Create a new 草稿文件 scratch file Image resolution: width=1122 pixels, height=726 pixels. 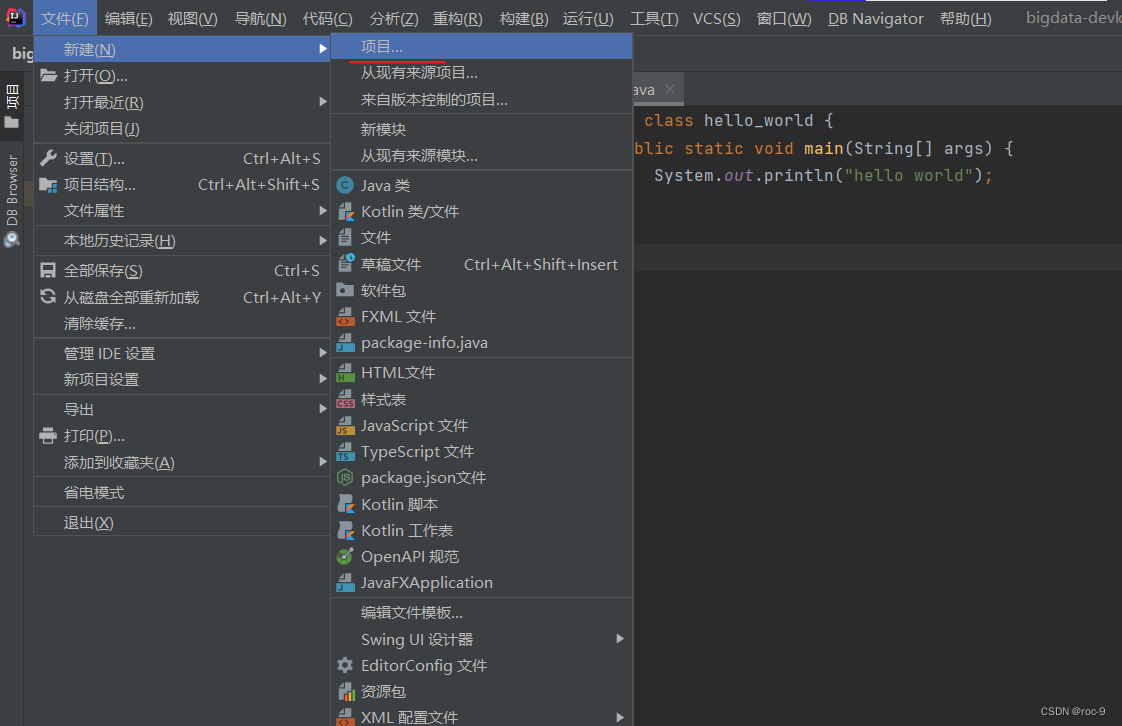[385, 263]
